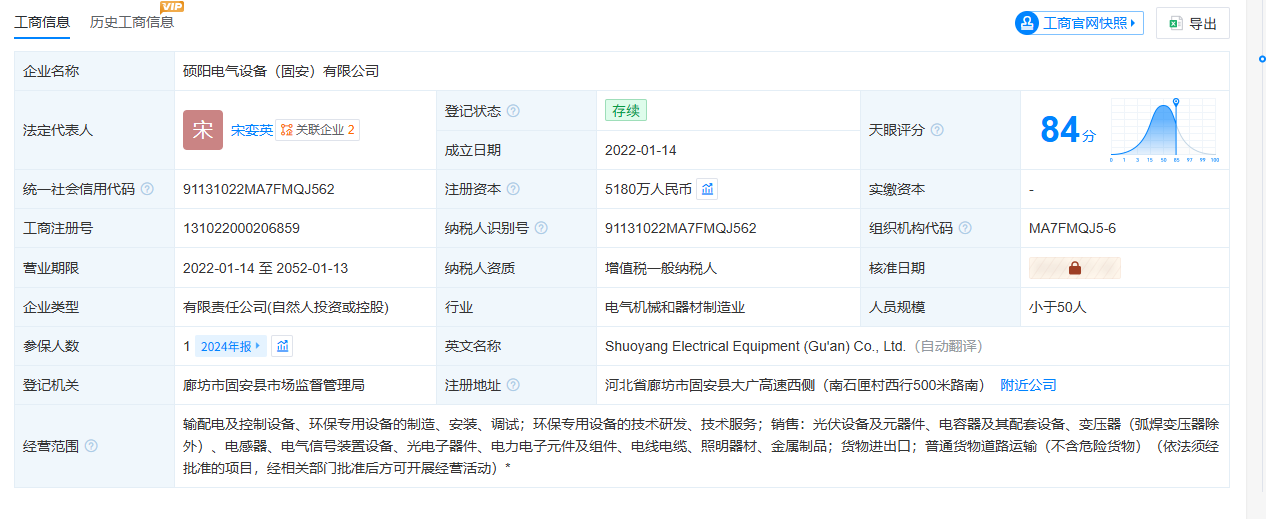Click the help icon beside 统一社会信用代码
This screenshot has width=1266, height=519.
tap(147, 189)
